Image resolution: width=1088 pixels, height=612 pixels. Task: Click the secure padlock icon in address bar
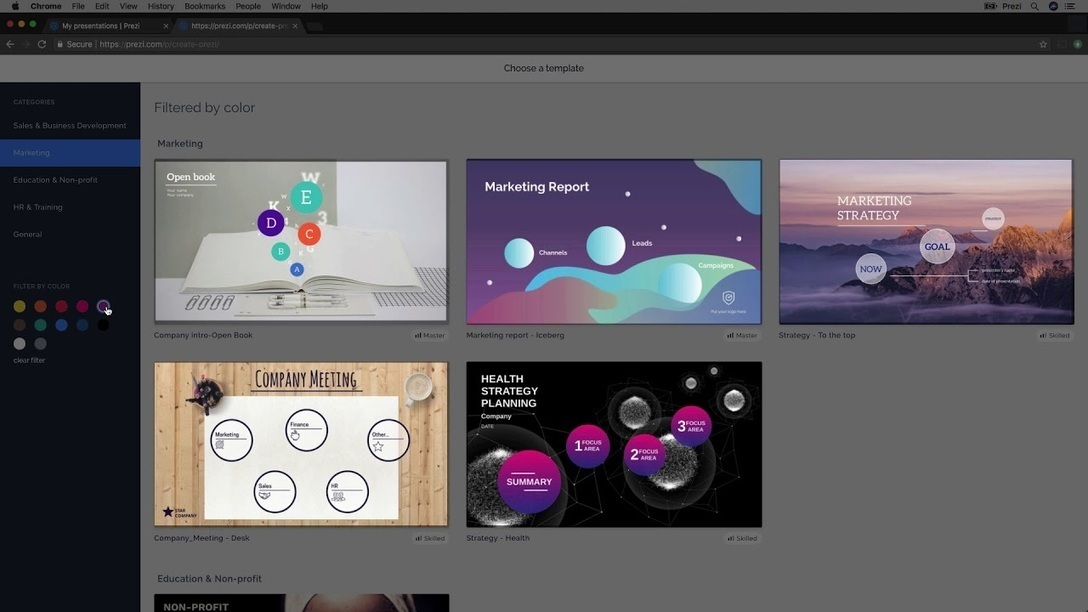click(x=60, y=44)
